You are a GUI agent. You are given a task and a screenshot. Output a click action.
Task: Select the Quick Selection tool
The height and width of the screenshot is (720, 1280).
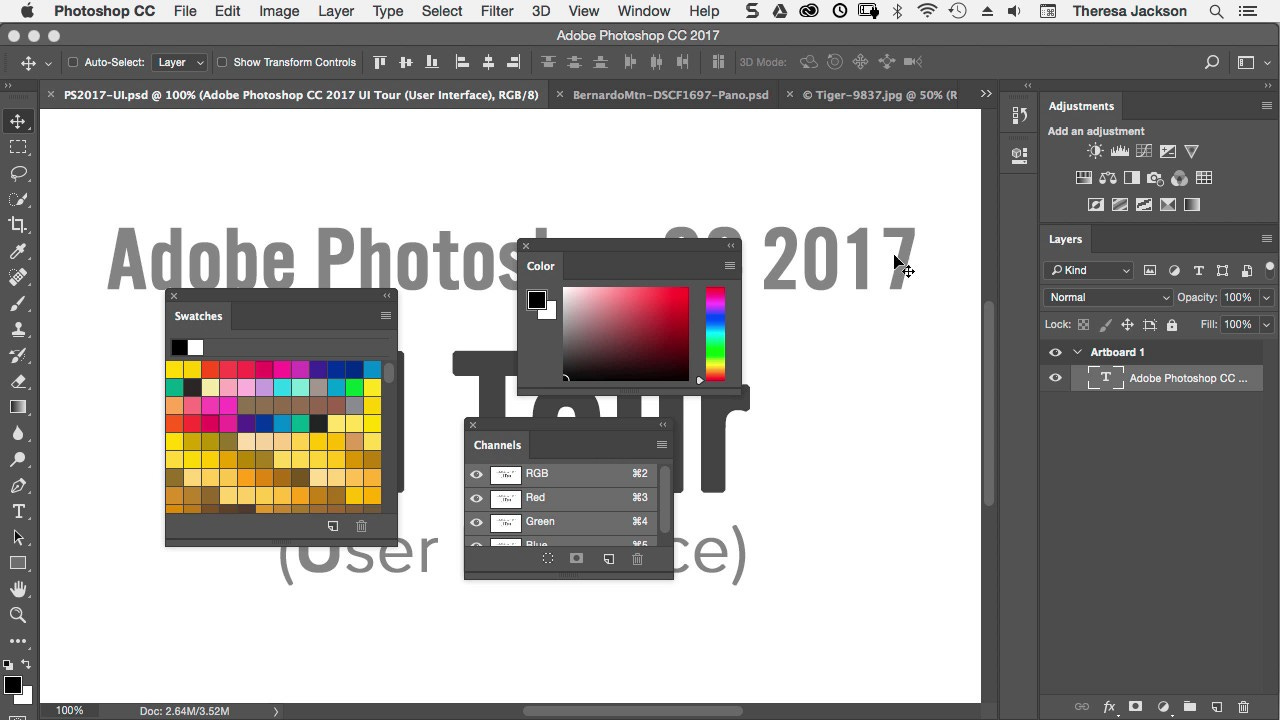(18, 199)
